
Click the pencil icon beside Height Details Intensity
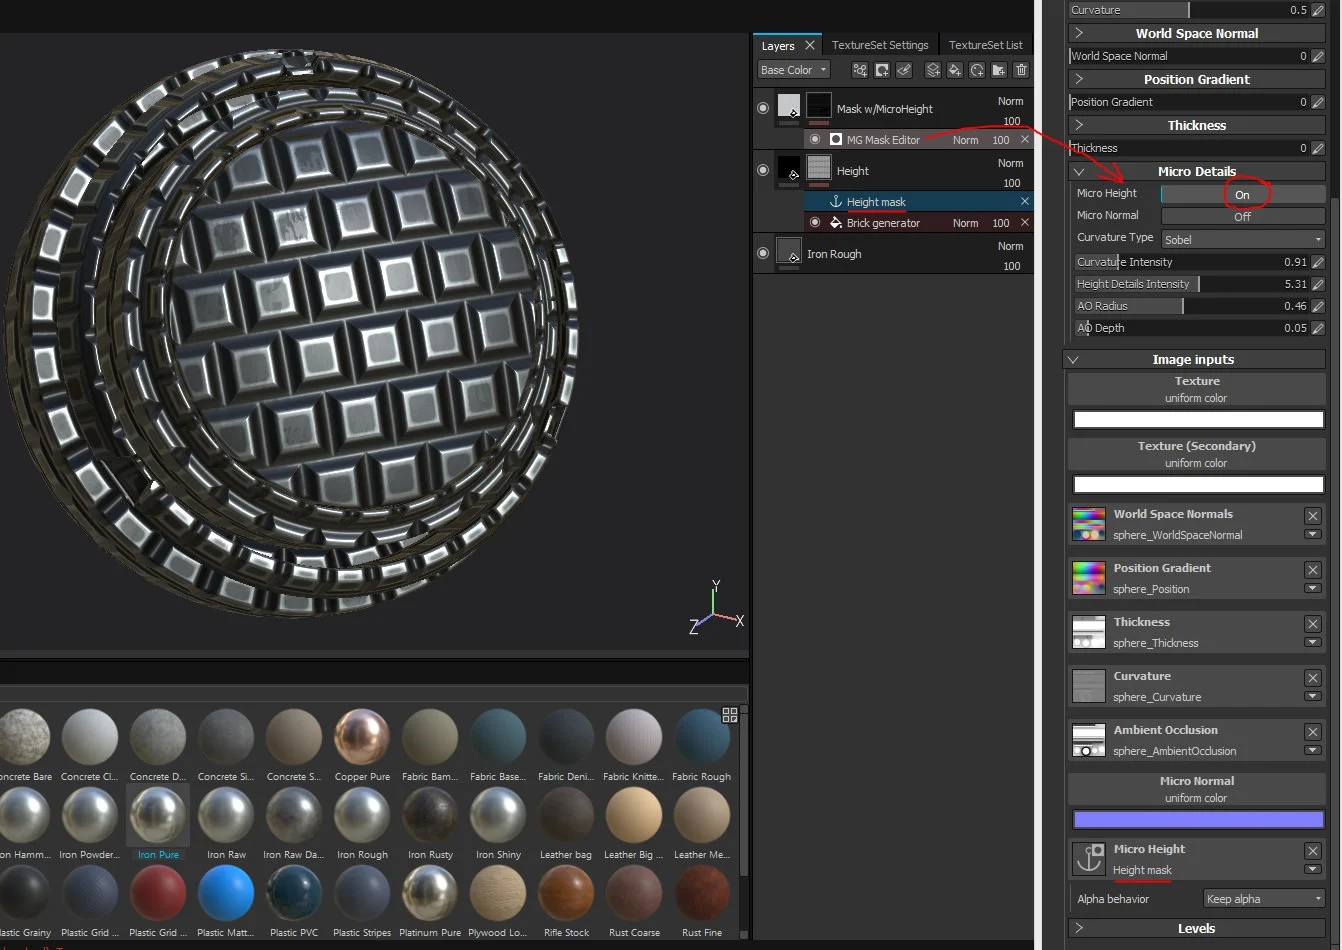[x=1318, y=284]
